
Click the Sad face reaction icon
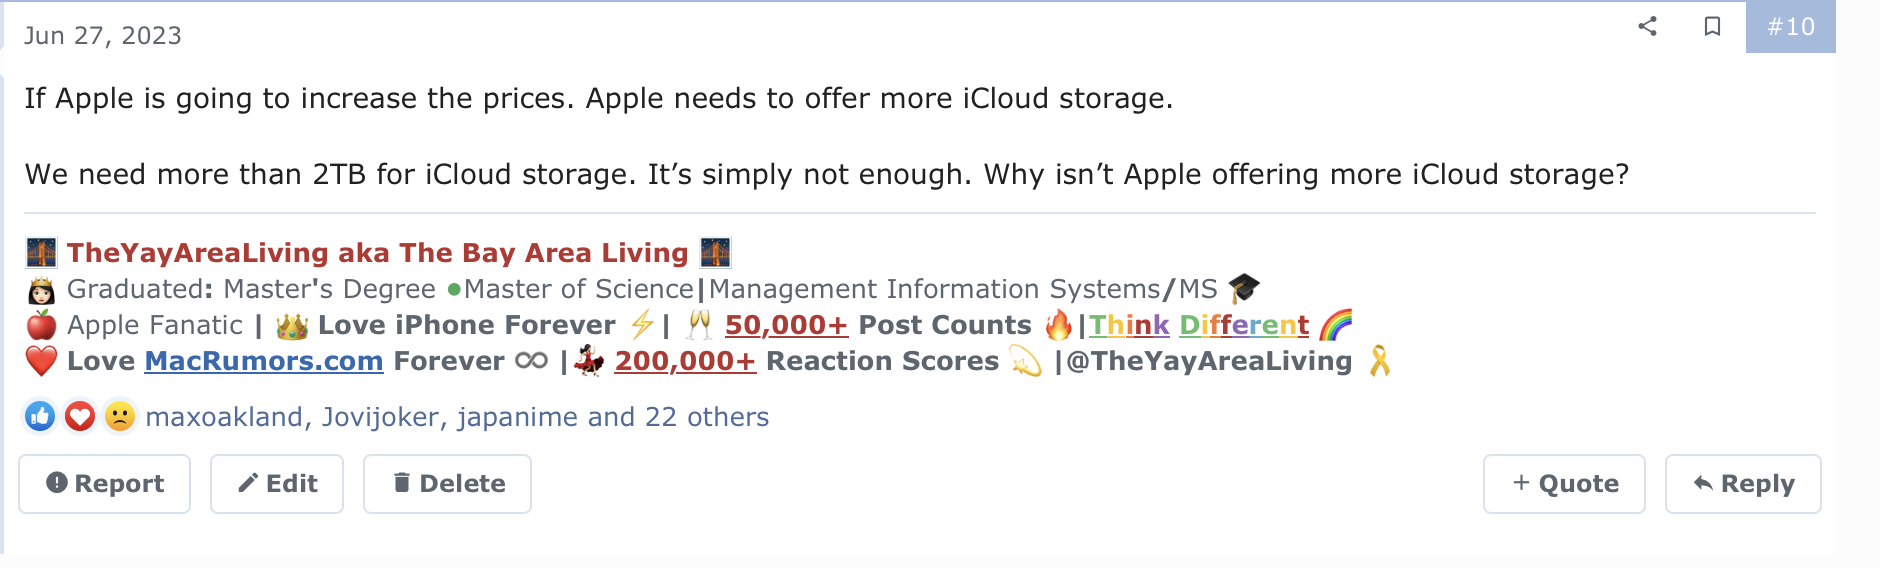[x=120, y=416]
